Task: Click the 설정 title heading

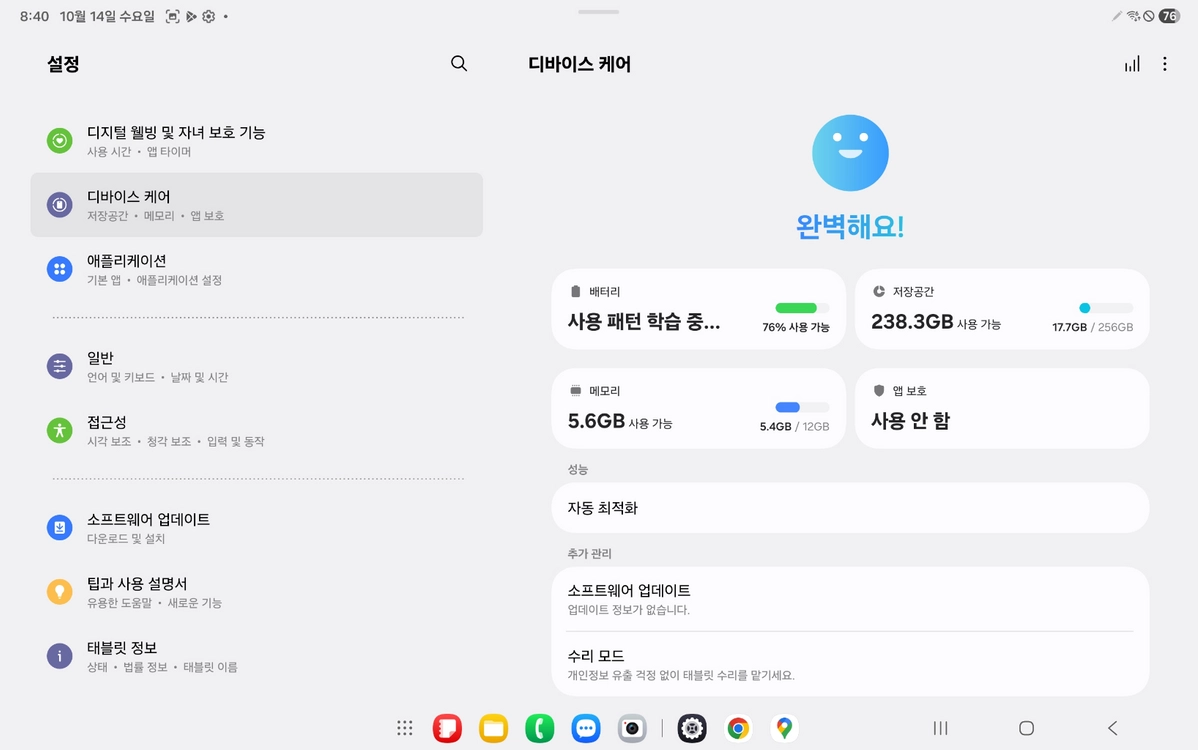Action: tap(63, 64)
